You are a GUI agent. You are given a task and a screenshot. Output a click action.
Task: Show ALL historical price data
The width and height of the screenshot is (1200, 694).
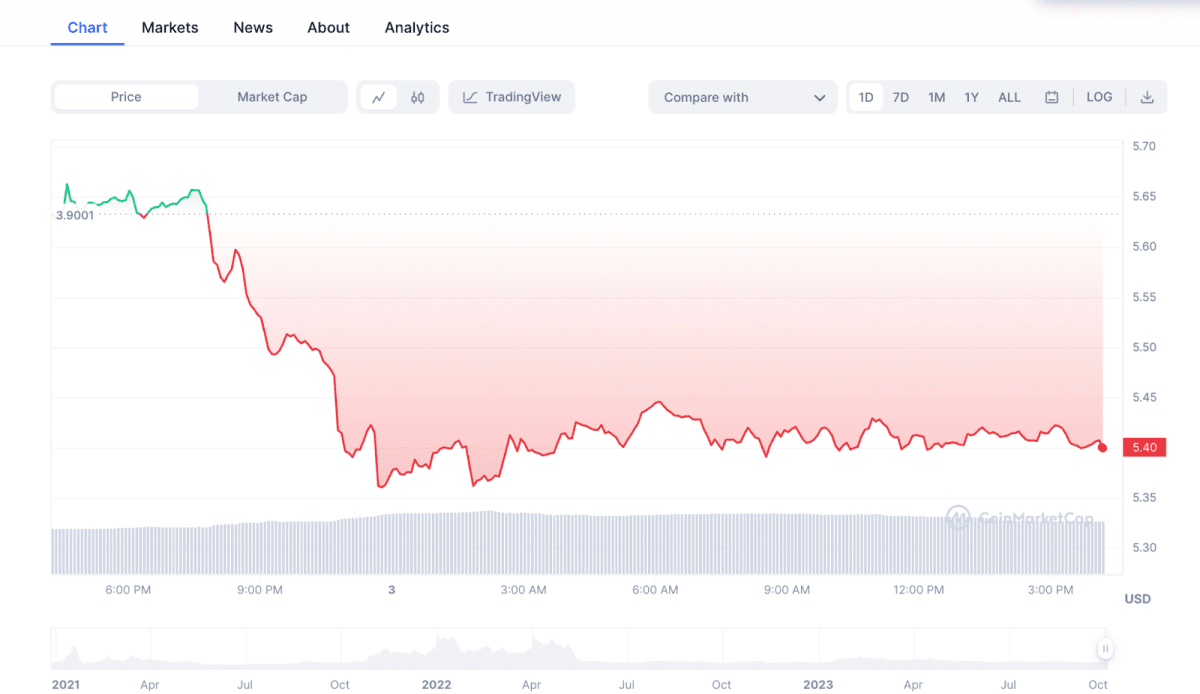[x=1009, y=97]
